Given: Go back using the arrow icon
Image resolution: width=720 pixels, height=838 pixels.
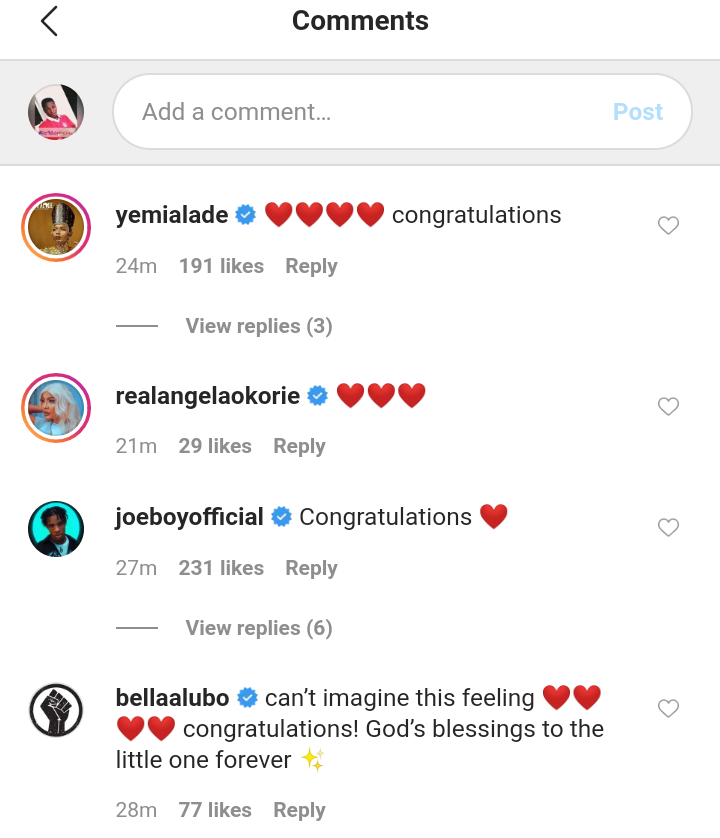Looking at the screenshot, I should 49,21.
